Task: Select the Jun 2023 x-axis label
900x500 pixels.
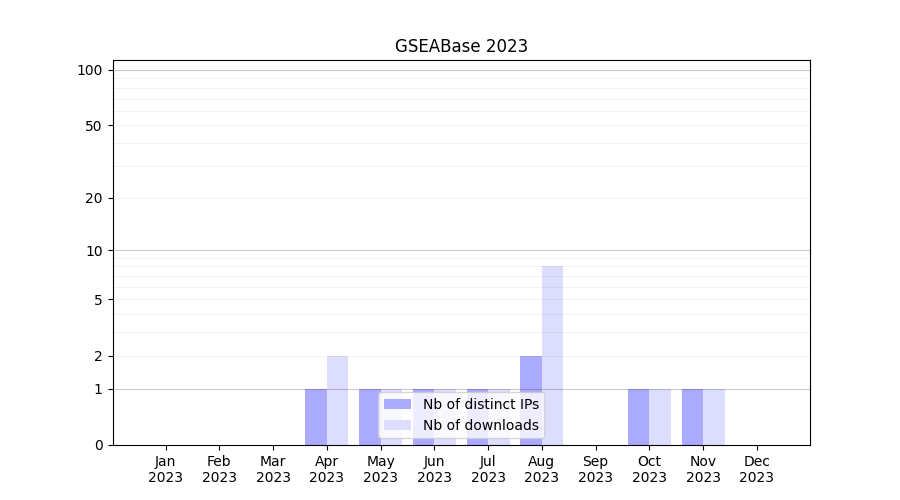Action: click(x=434, y=469)
